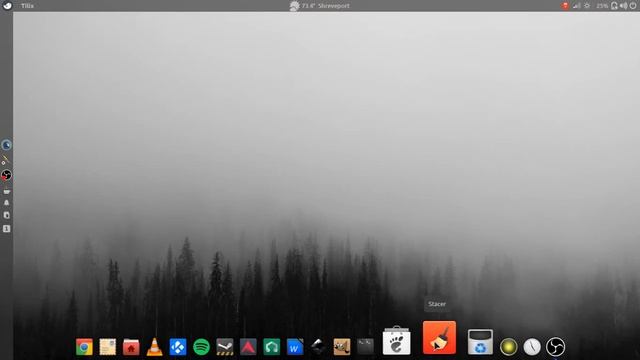This screenshot has width=640, height=360.
Task: Click the numbered workspace side panel icon
Action: click(7, 229)
